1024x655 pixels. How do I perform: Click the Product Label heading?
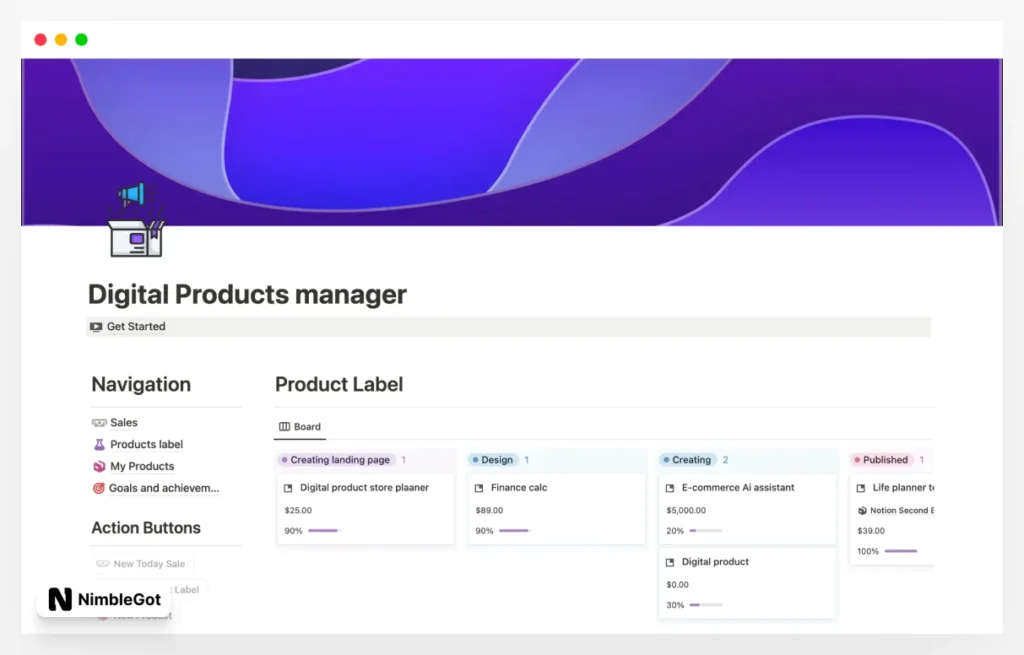click(x=339, y=385)
